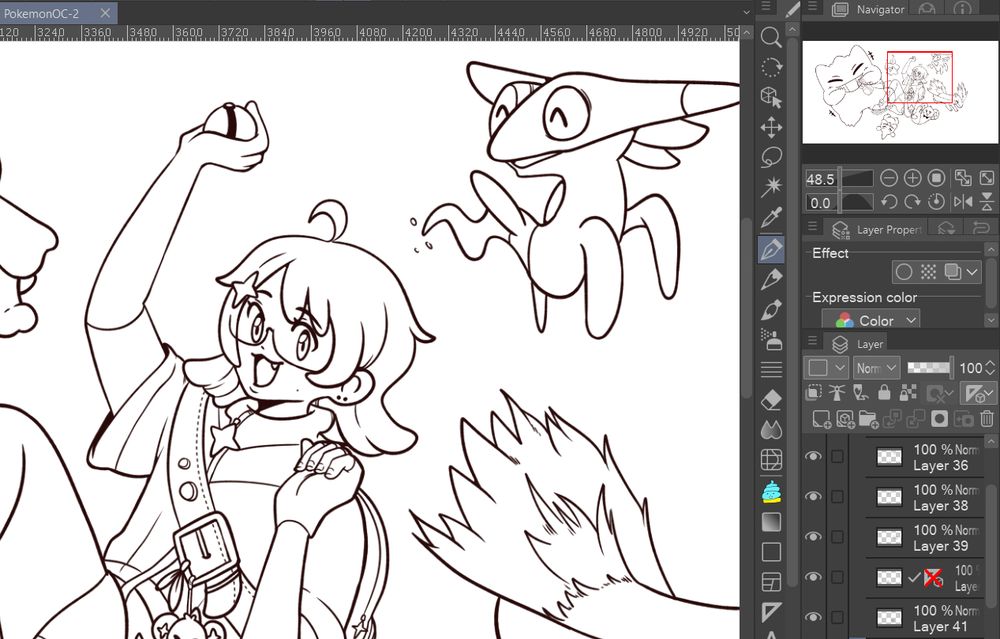The height and width of the screenshot is (639, 1000).
Task: Open the Norm blending mode dropdown
Action: [876, 368]
